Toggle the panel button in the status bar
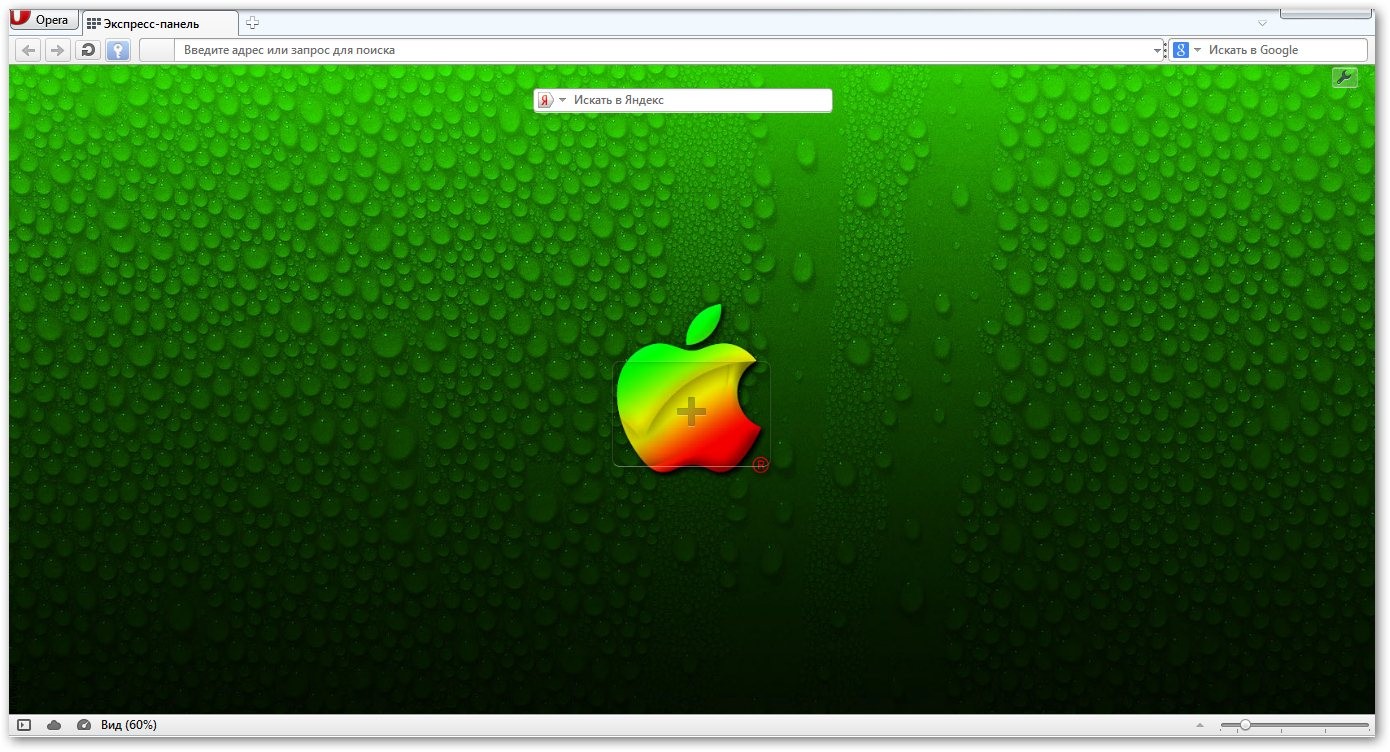 coord(25,725)
